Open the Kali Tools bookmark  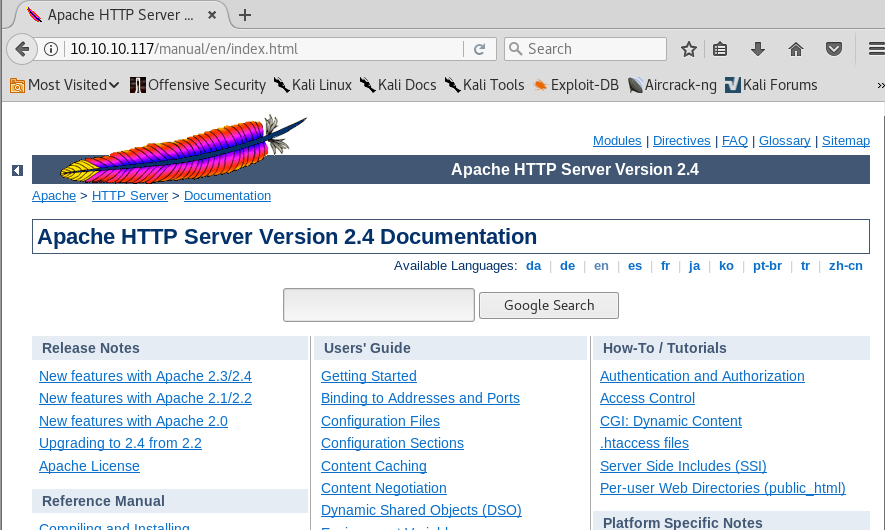(x=485, y=85)
